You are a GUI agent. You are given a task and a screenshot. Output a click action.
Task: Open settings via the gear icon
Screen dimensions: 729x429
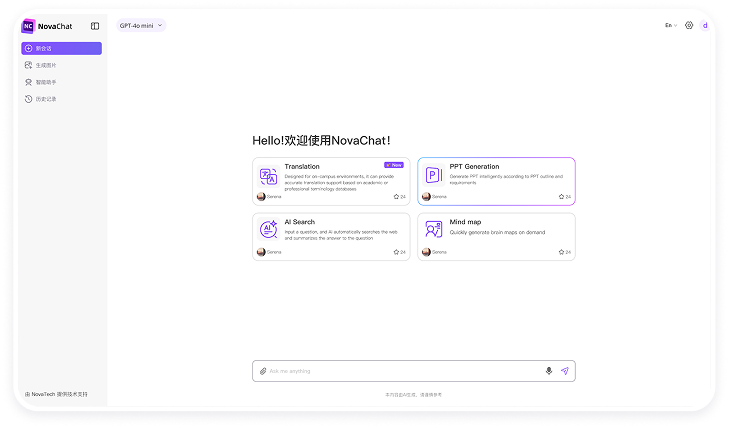689,26
